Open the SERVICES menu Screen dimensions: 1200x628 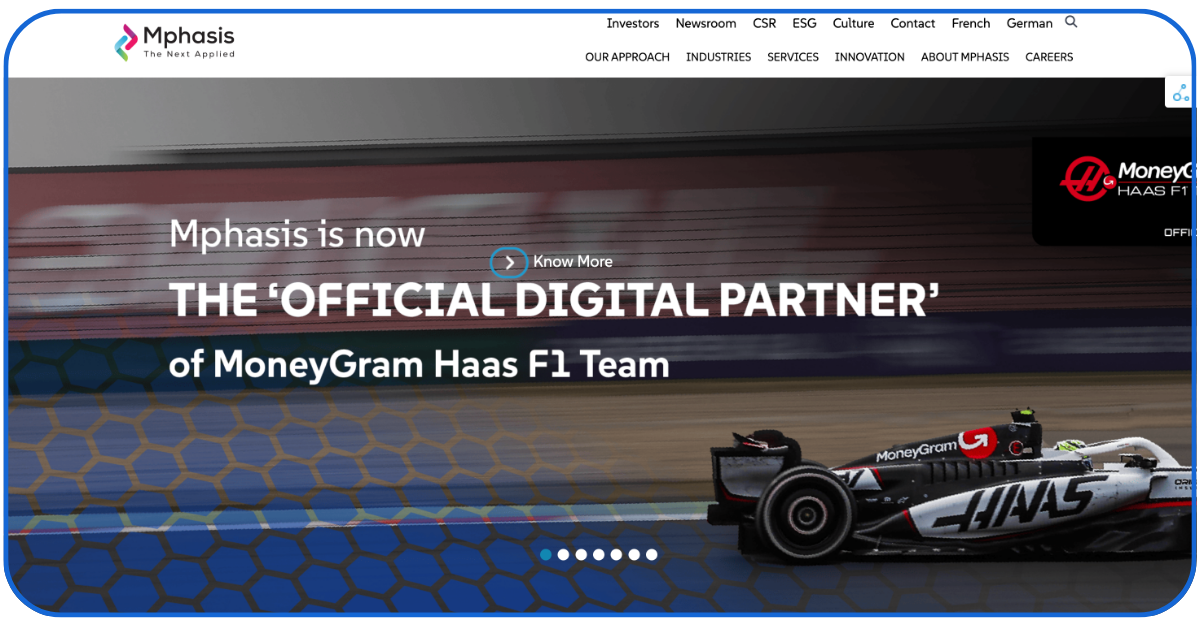point(793,57)
